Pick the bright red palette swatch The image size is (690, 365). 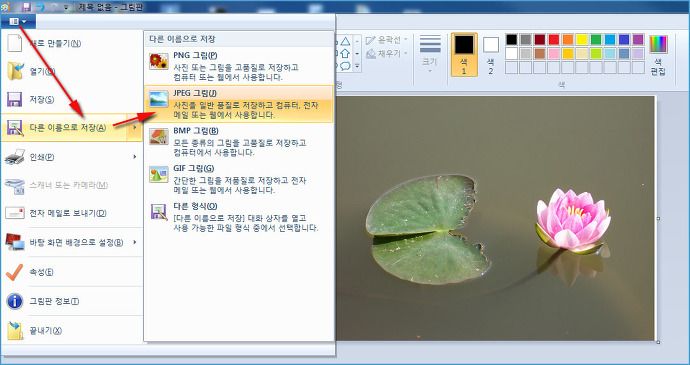[554, 40]
